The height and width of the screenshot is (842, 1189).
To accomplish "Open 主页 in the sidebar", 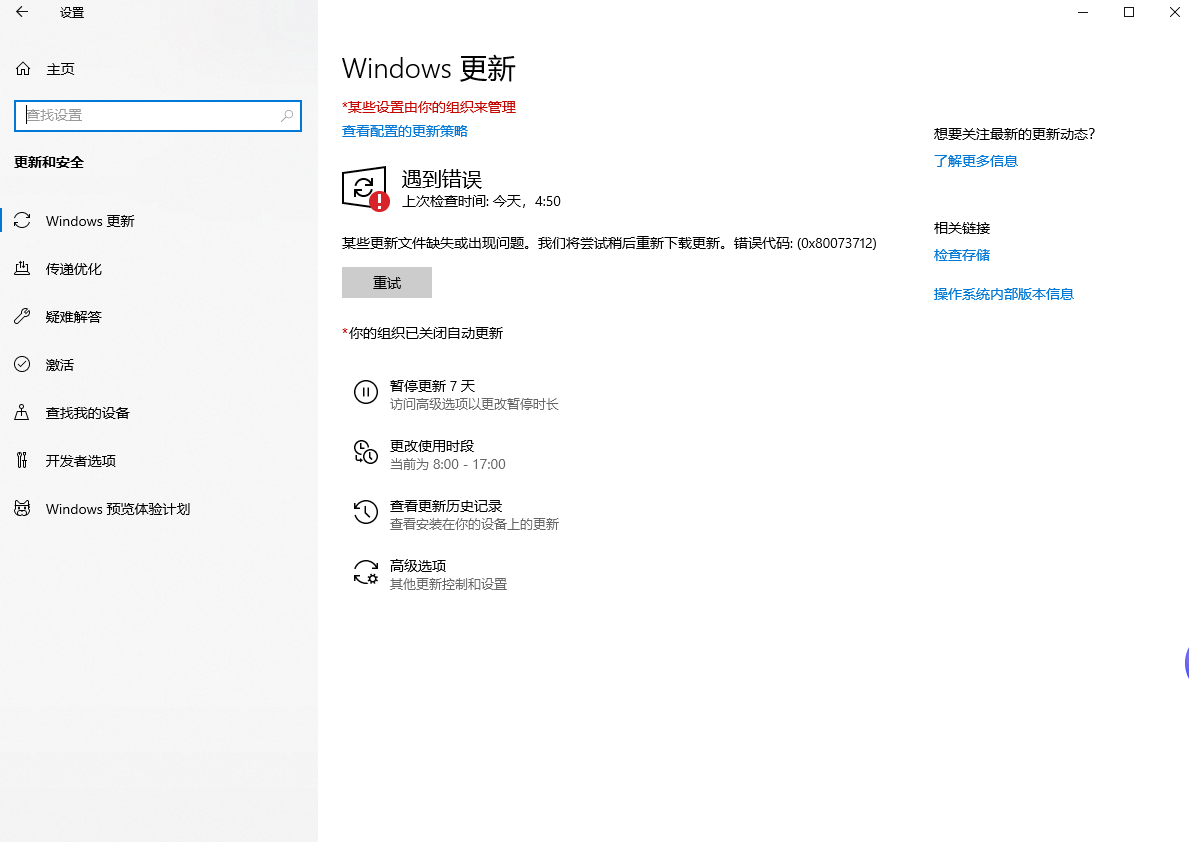I will point(61,69).
